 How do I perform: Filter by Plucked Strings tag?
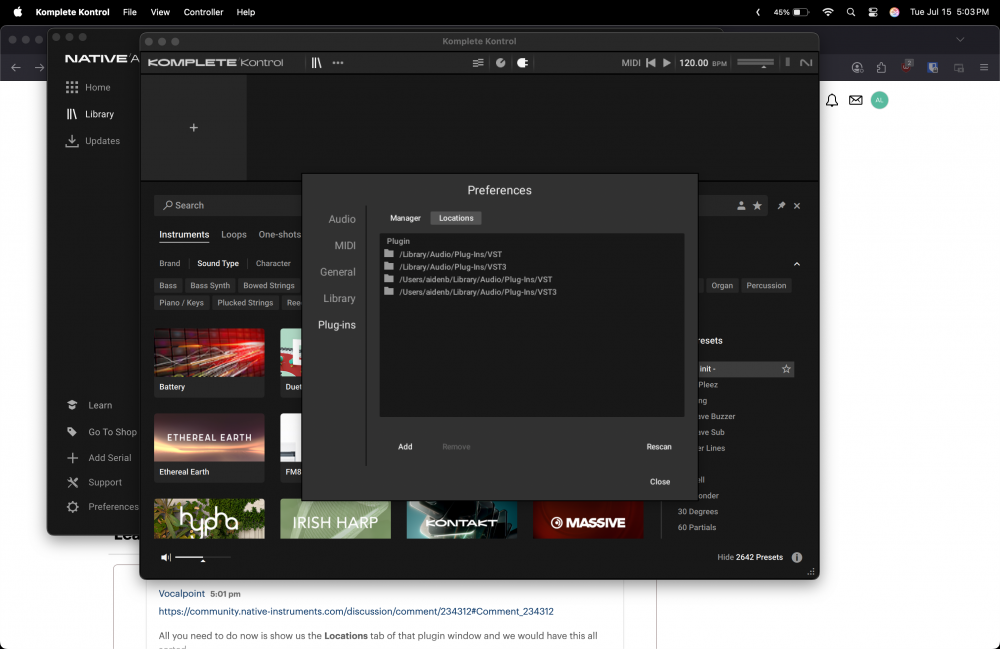pyautogui.click(x=245, y=303)
